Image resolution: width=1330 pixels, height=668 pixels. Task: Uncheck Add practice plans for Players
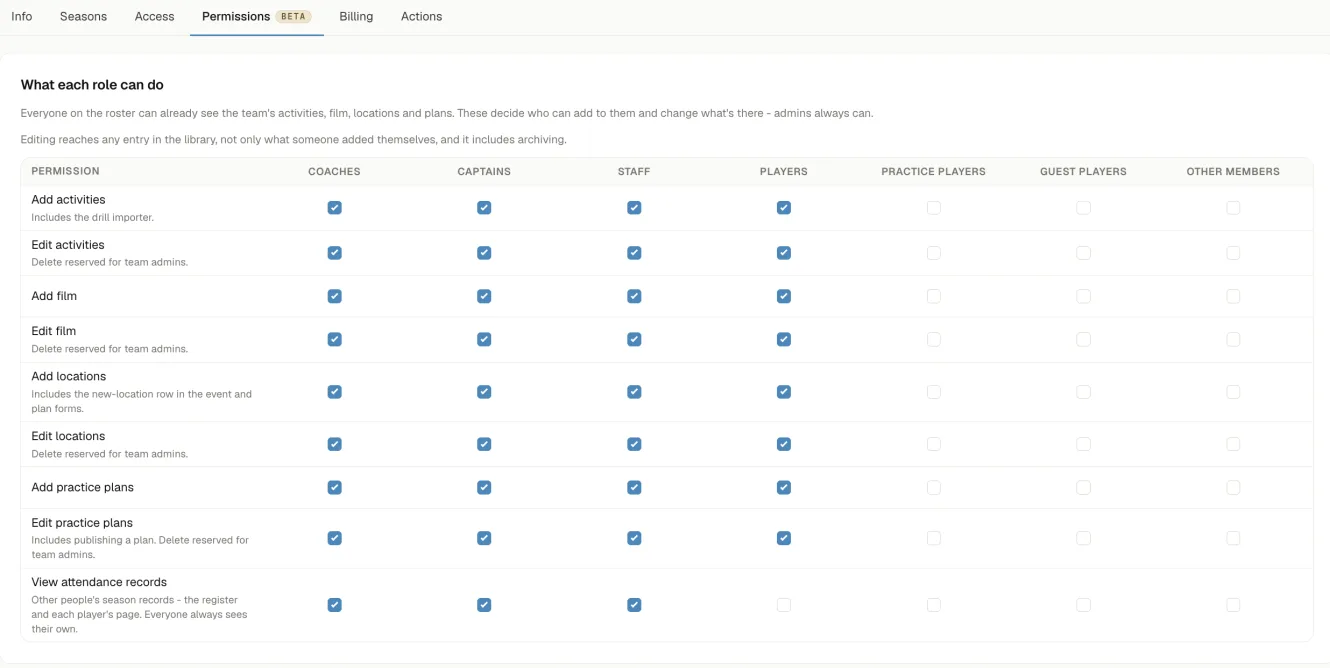click(x=784, y=487)
